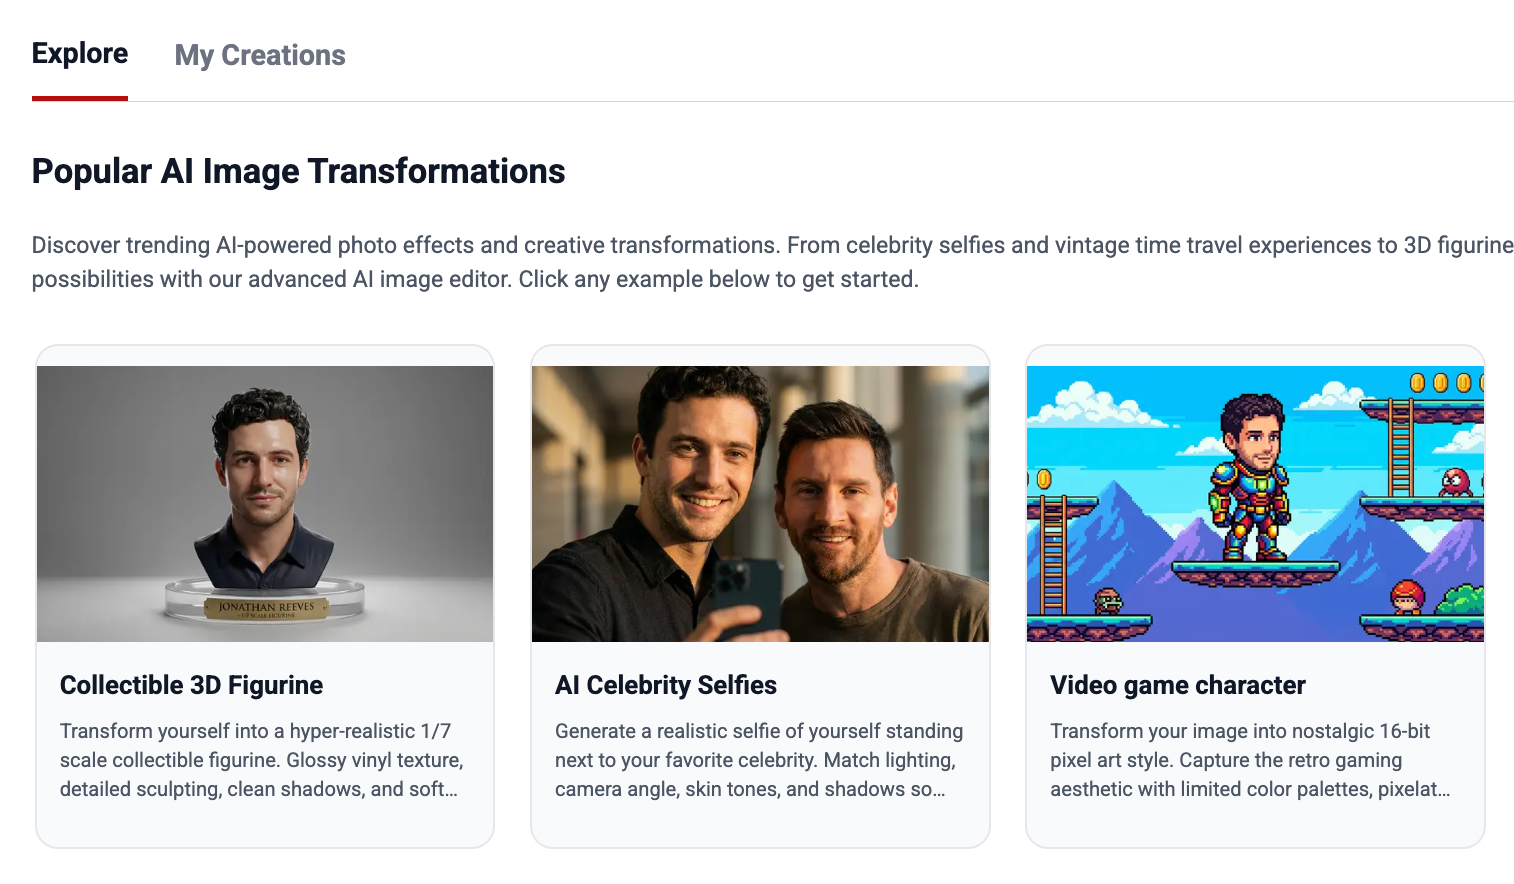Click the red ghost enemy in the game image
The image size is (1514, 884).
(x=1455, y=483)
